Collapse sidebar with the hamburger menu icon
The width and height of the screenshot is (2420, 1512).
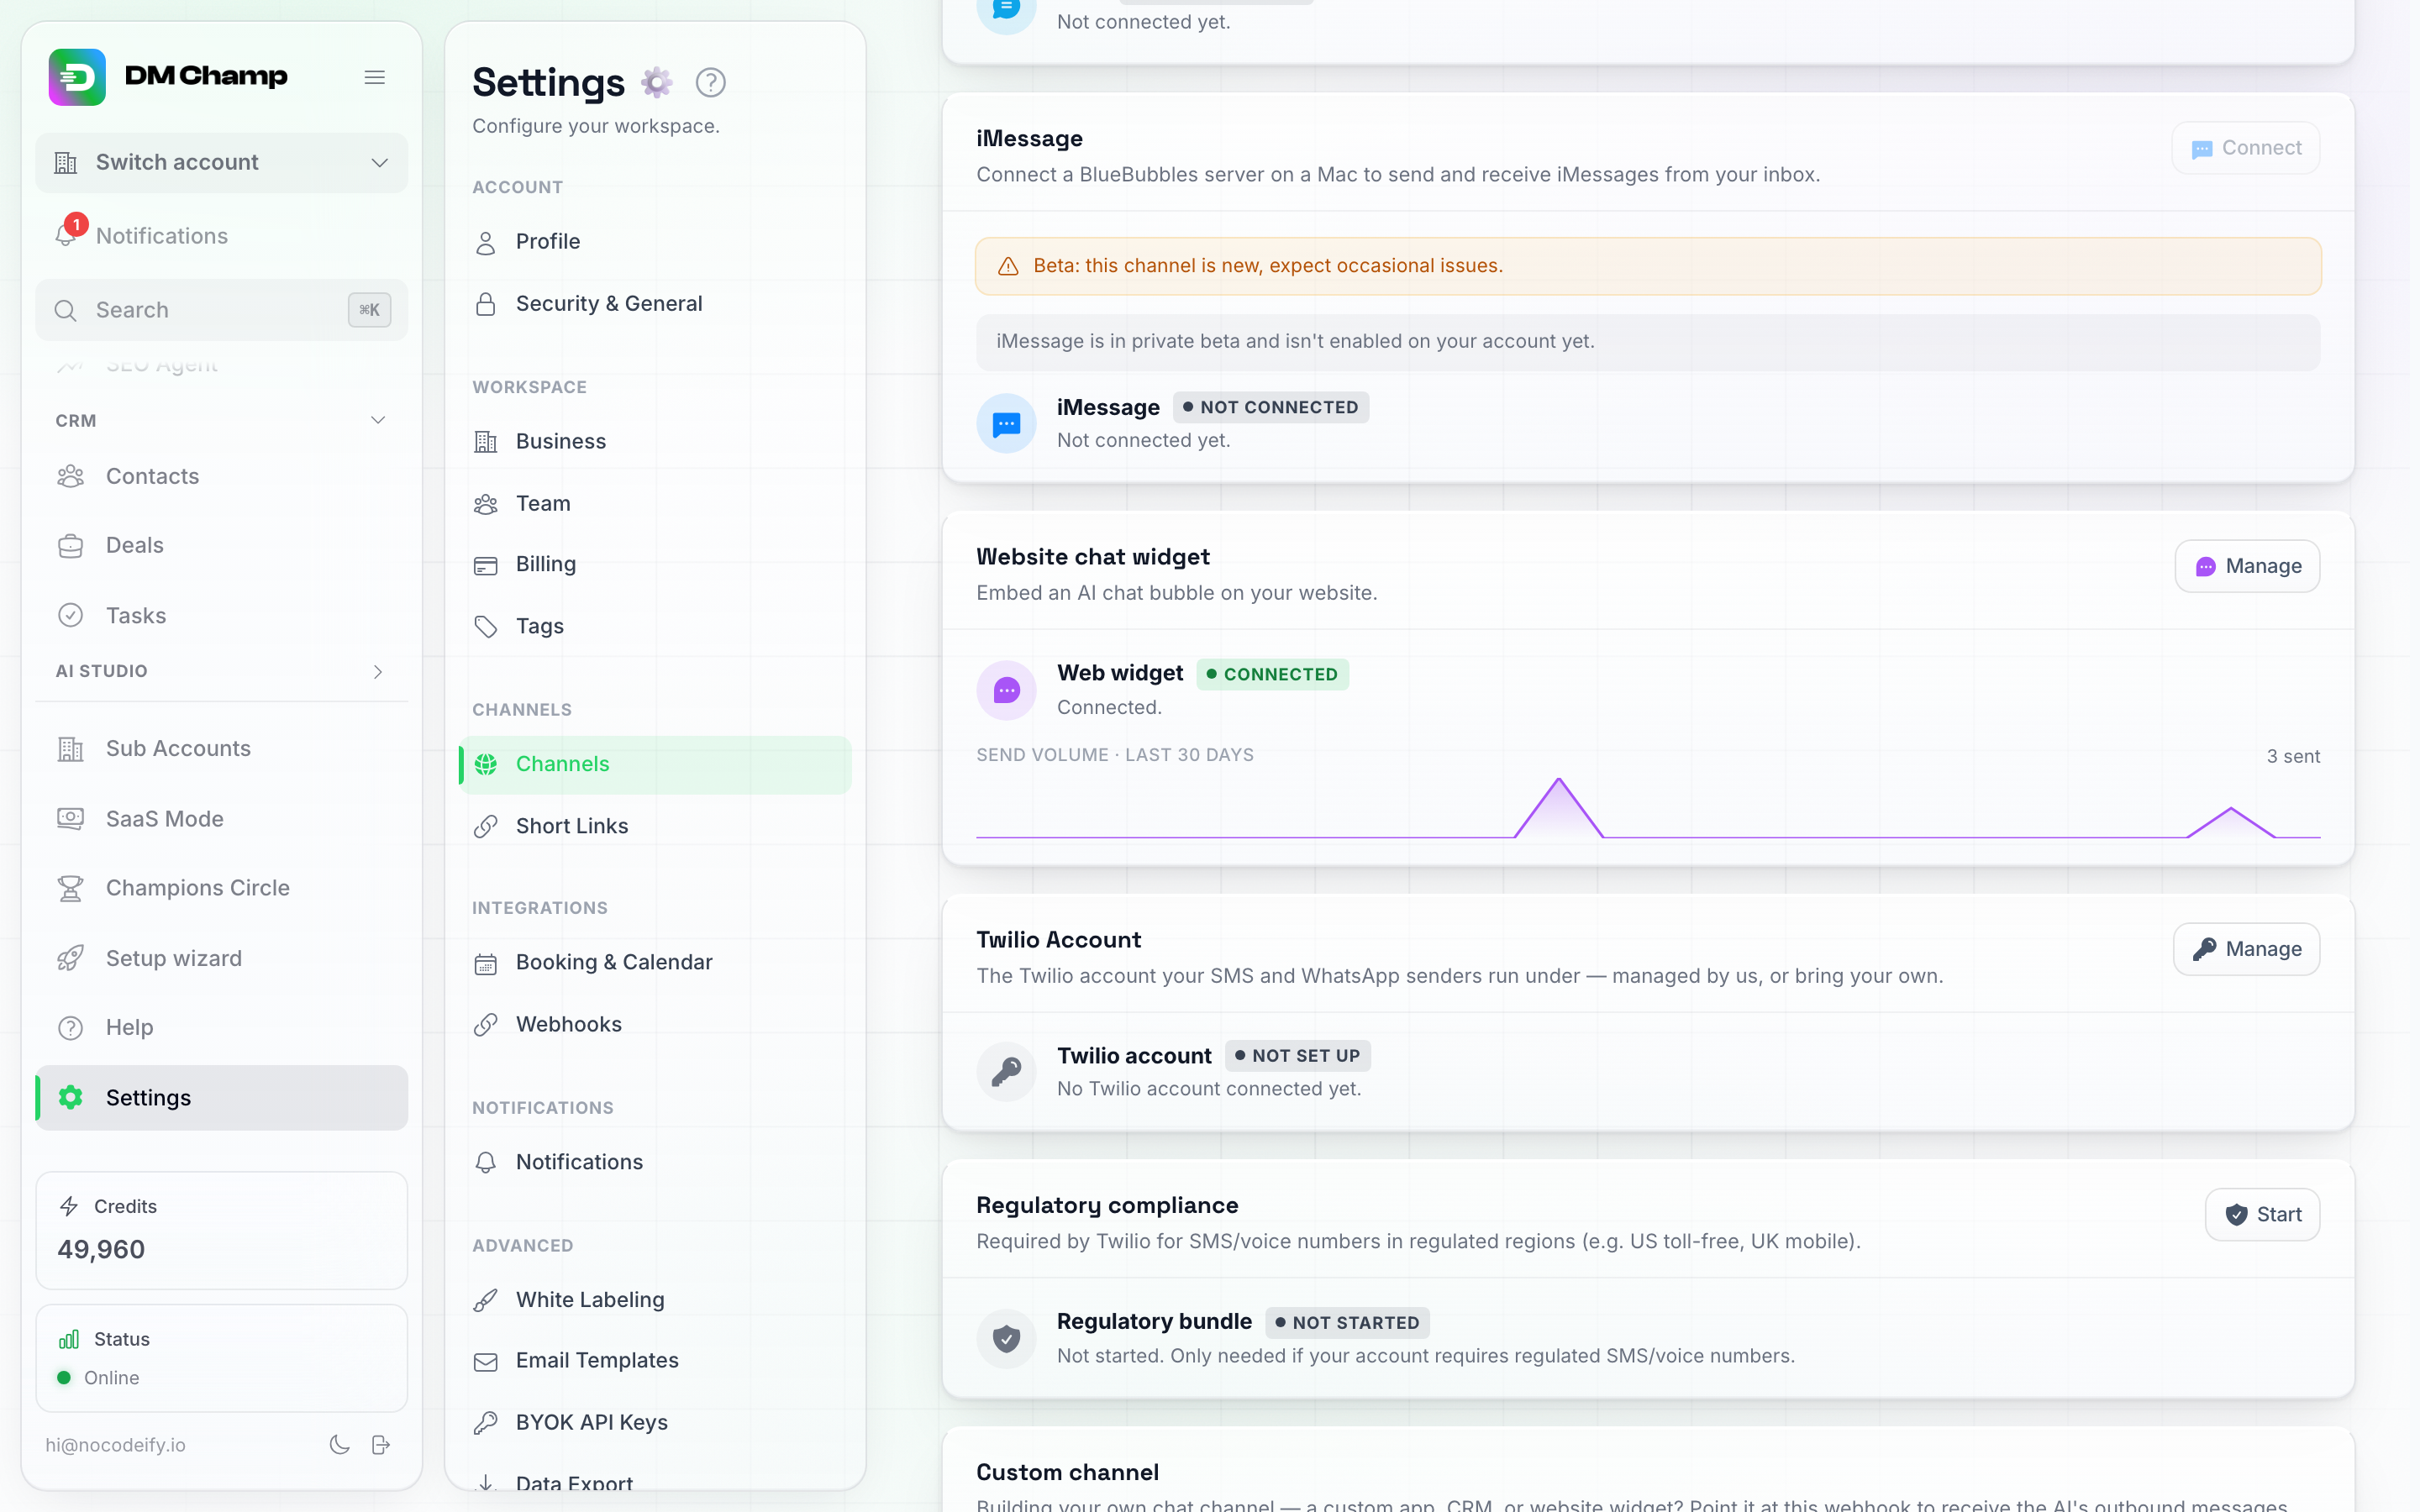point(375,77)
